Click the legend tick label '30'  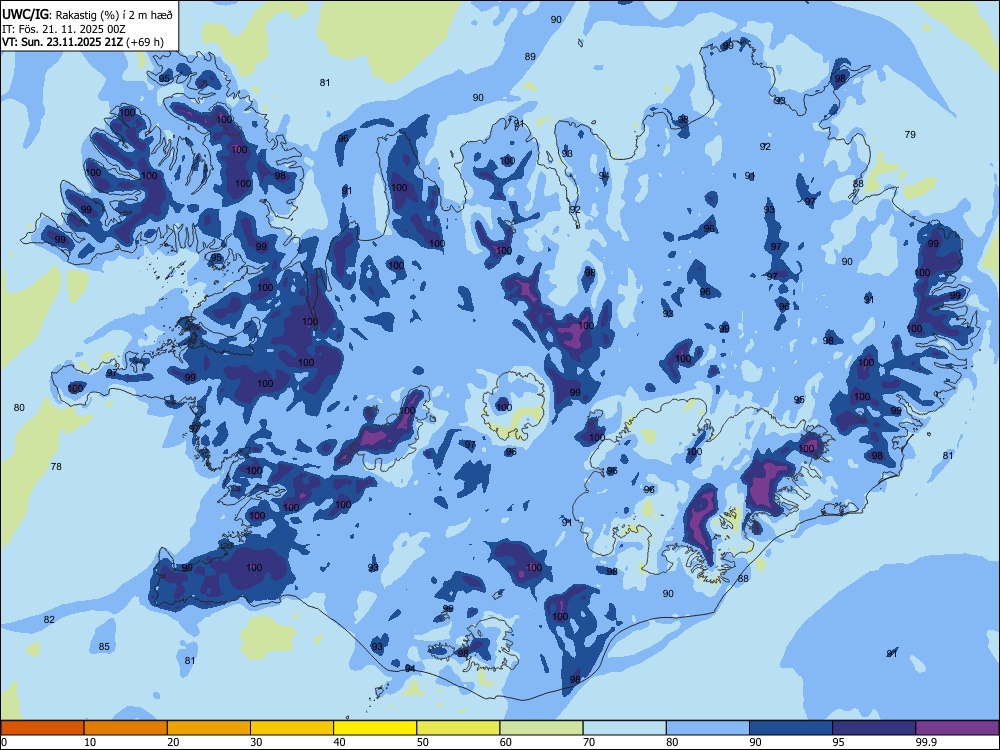pos(256,742)
